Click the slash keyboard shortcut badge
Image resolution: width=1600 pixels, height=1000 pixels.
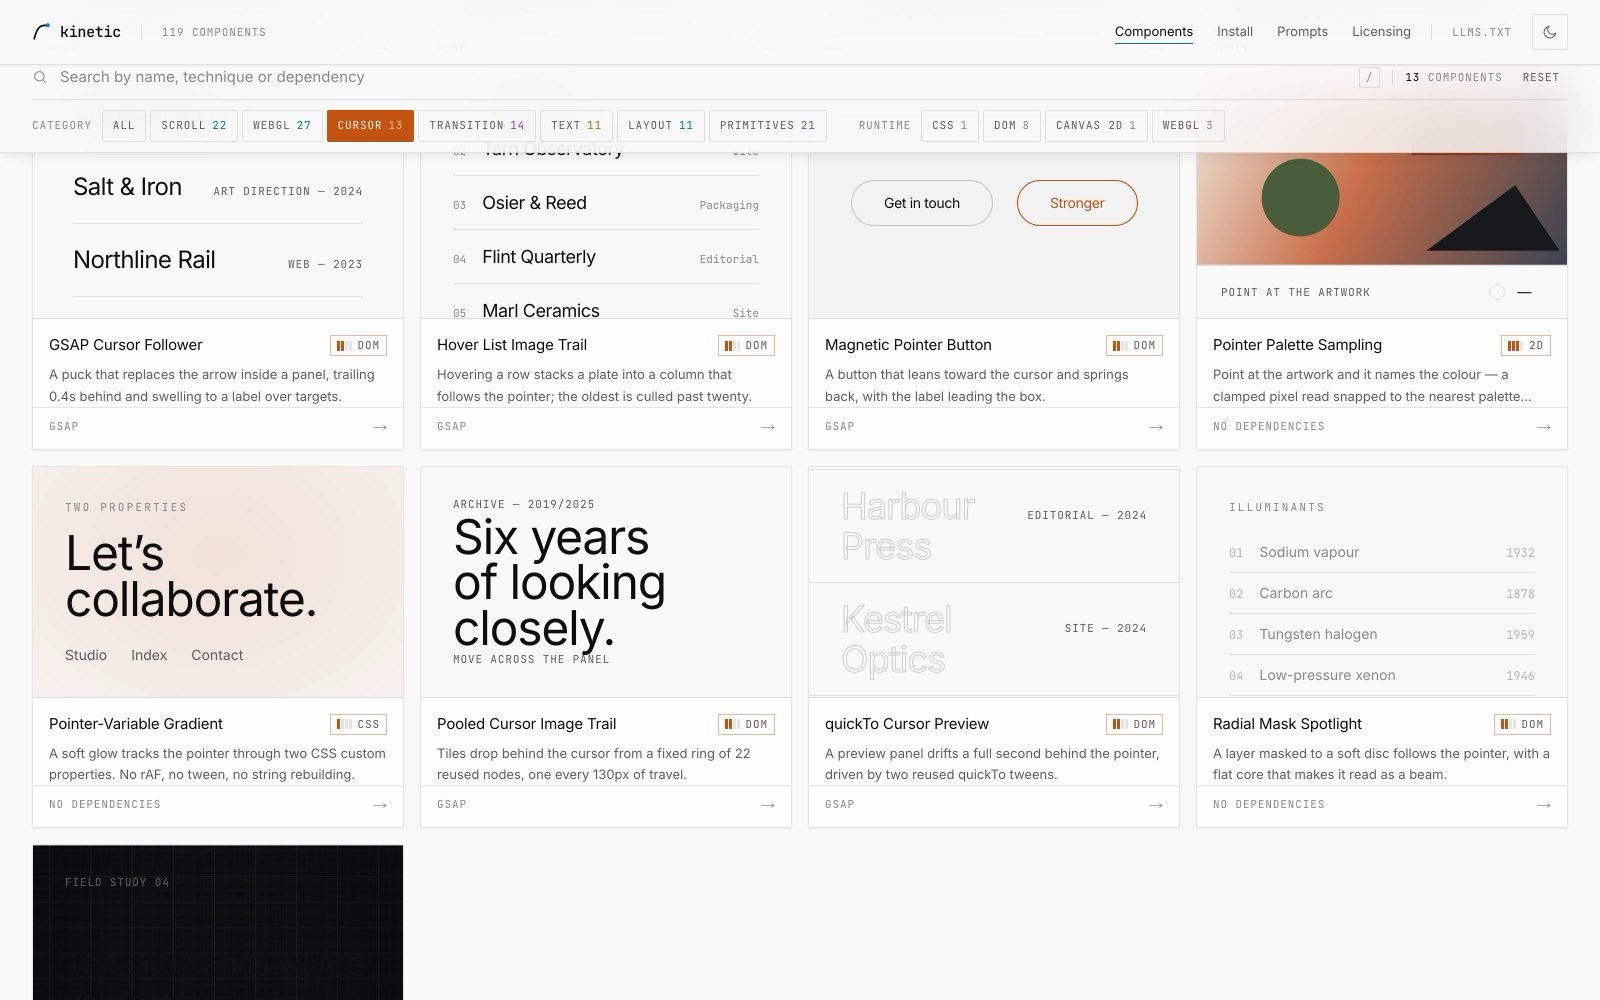coord(1369,77)
